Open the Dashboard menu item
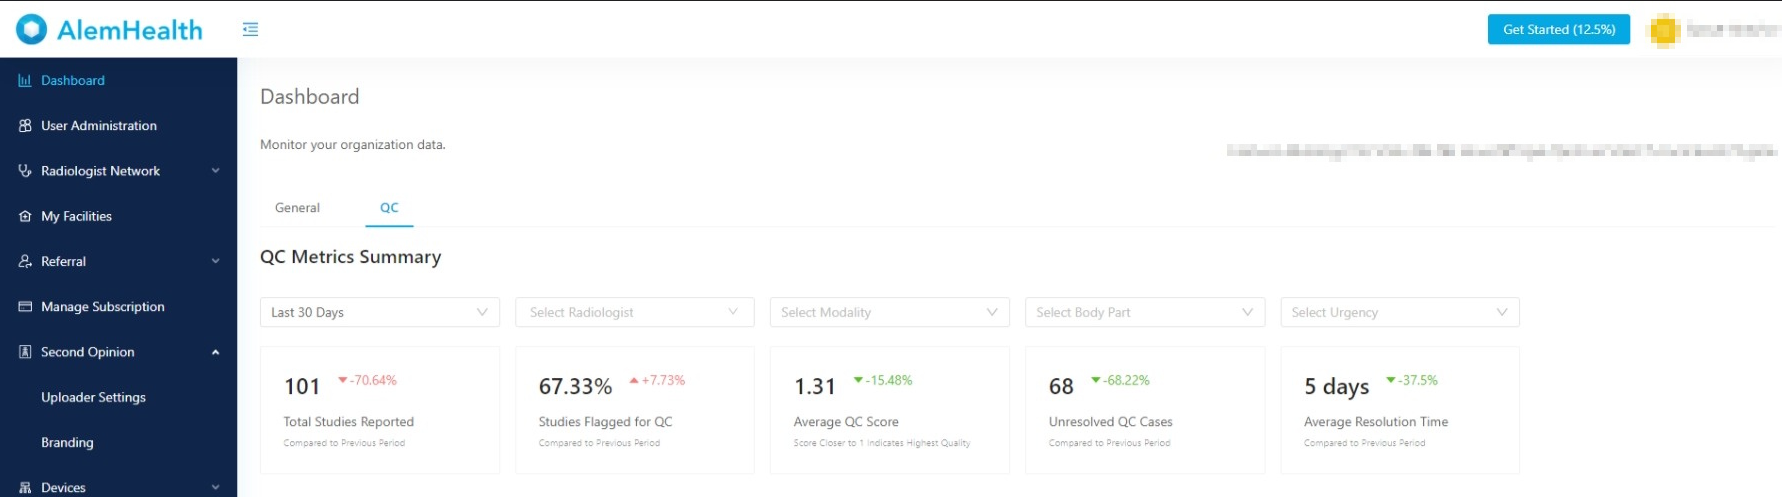This screenshot has width=1782, height=497. pos(118,80)
